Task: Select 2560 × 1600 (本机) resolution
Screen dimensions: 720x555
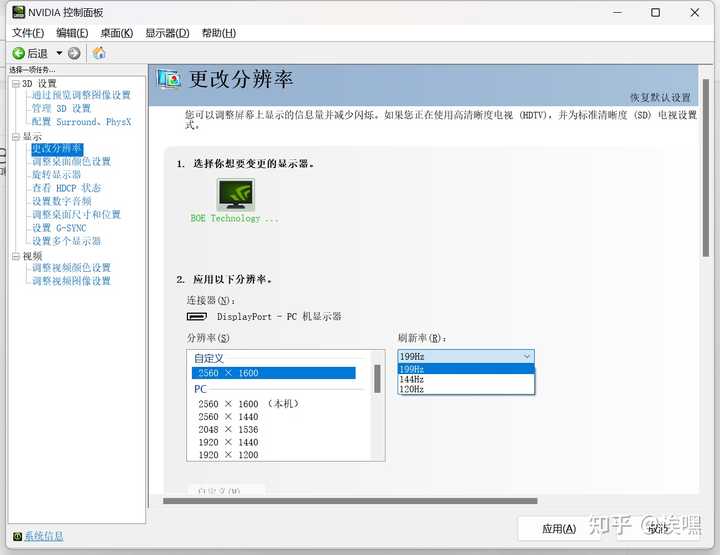Action: pyautogui.click(x=248, y=404)
